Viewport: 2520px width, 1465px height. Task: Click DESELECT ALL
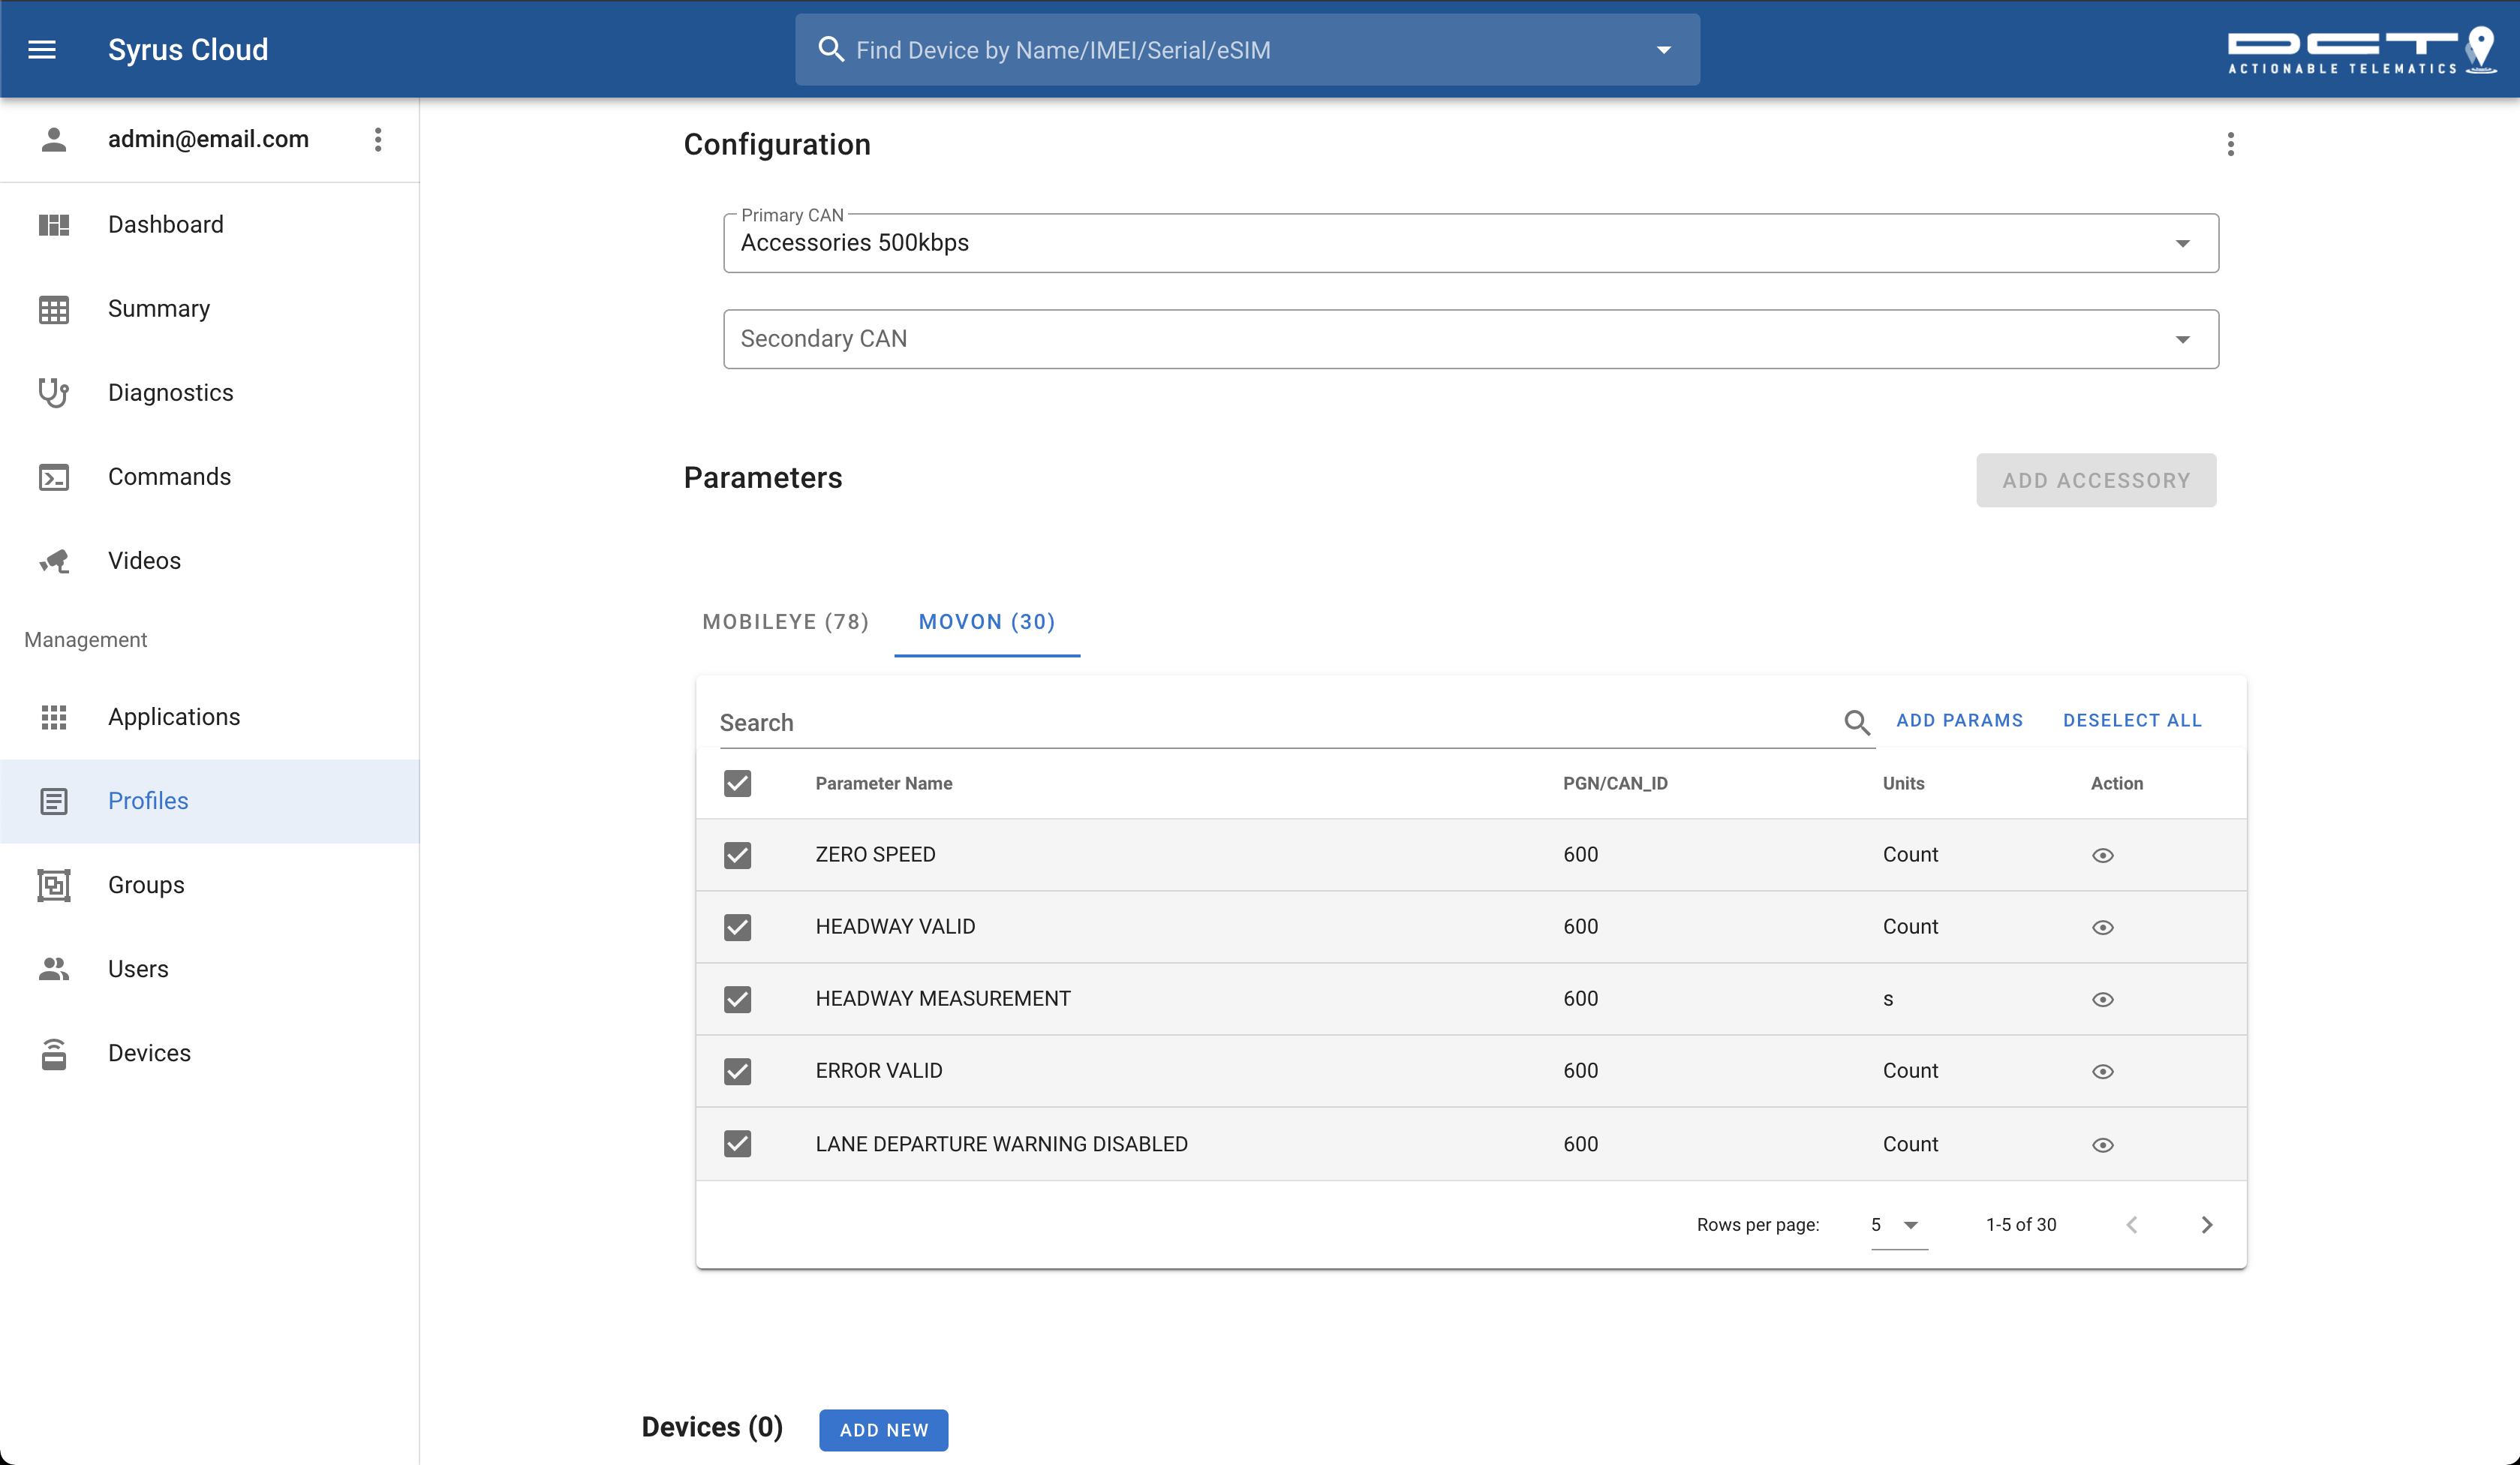pos(2132,720)
